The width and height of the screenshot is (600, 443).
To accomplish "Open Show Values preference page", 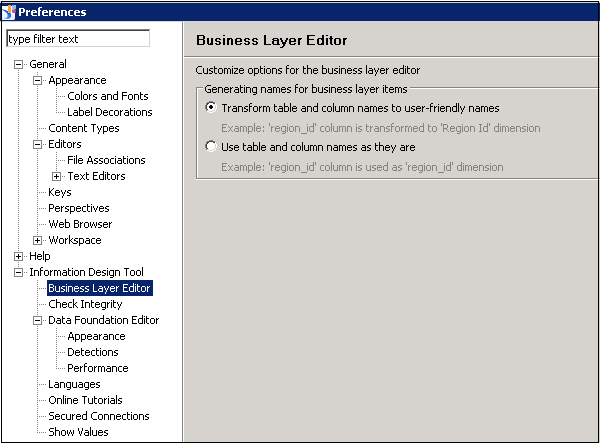I will pyautogui.click(x=78, y=432).
